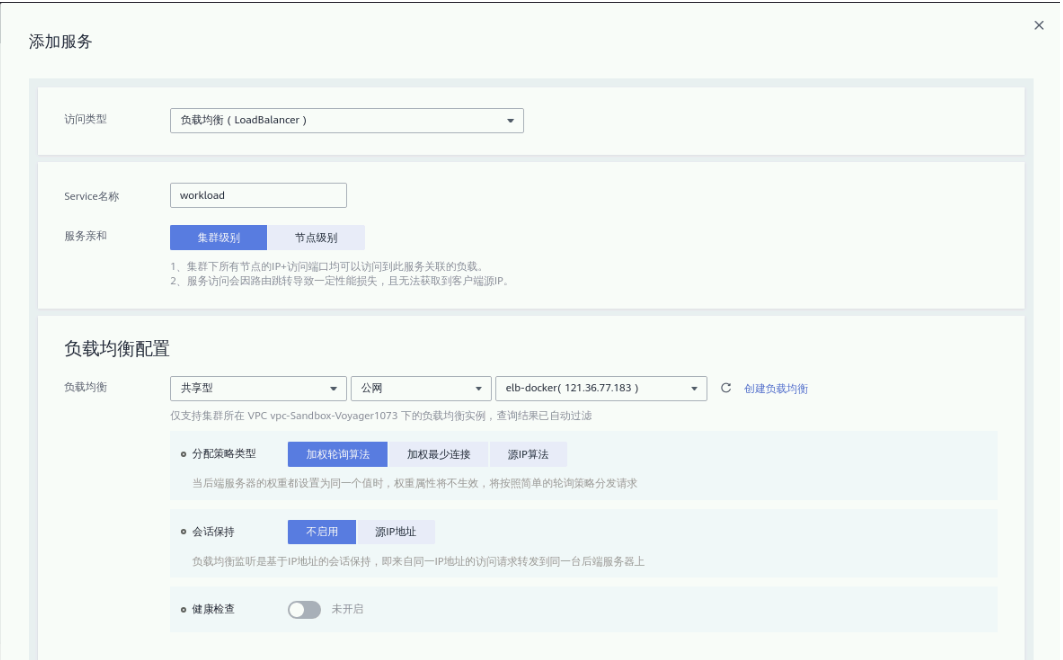The image size is (1063, 660).
Task: Select 不启用 for session persistence
Action: (322, 532)
